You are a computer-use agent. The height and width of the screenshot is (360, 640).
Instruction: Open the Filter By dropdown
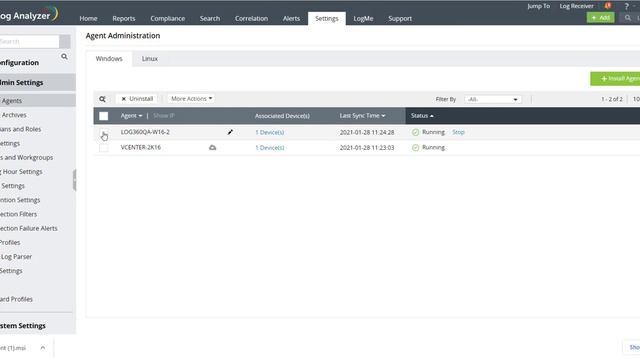coord(493,99)
